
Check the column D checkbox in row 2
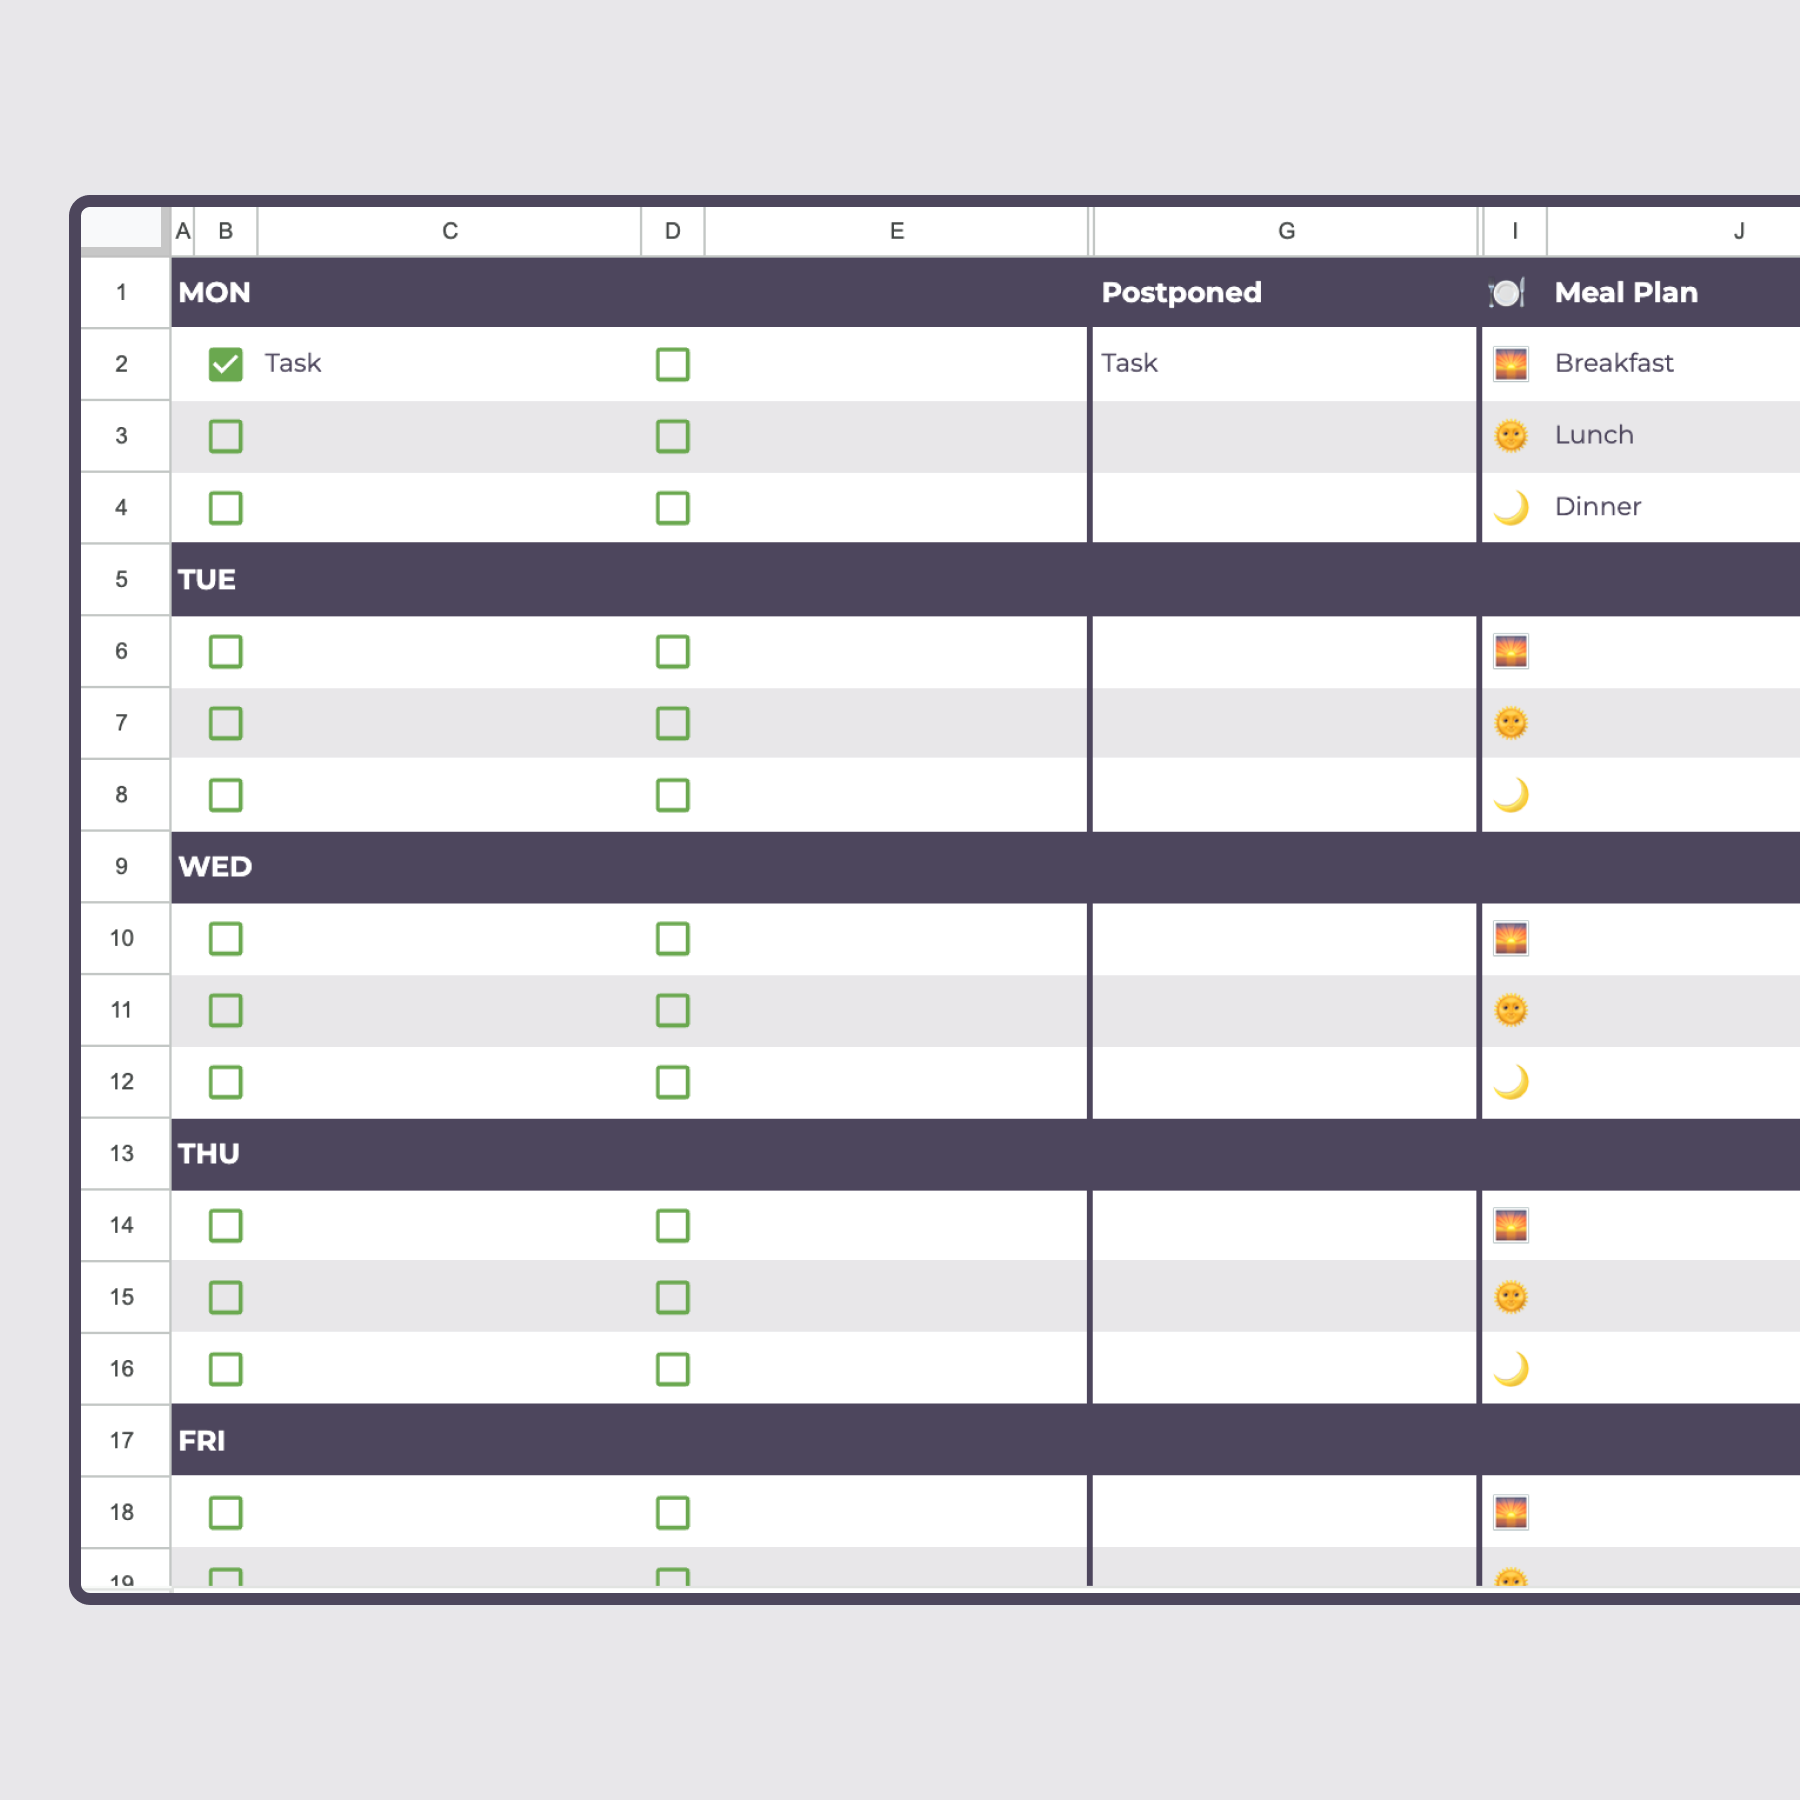coord(673,364)
